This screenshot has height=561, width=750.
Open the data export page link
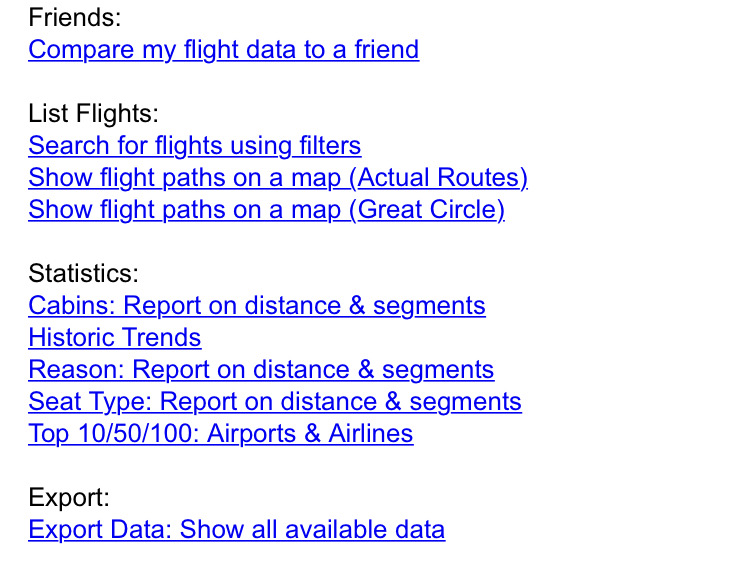tap(236, 529)
